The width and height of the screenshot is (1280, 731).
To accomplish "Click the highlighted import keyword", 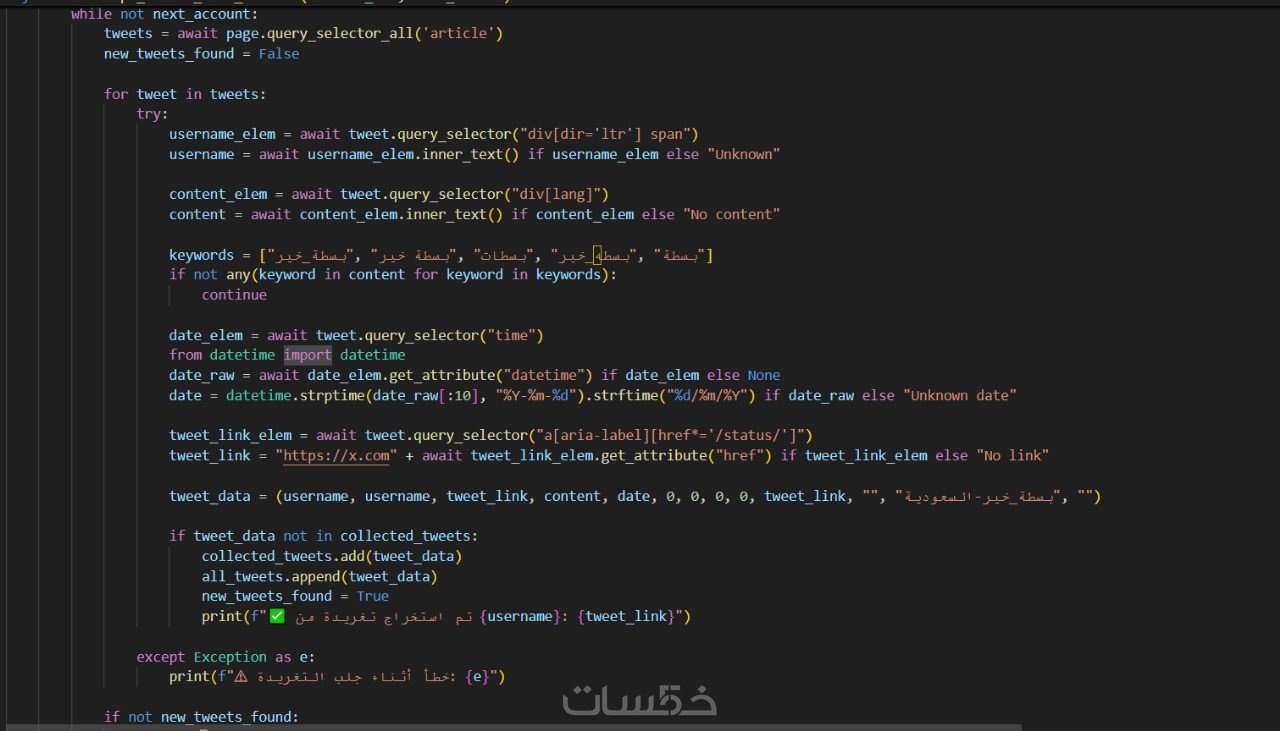I will point(308,355).
